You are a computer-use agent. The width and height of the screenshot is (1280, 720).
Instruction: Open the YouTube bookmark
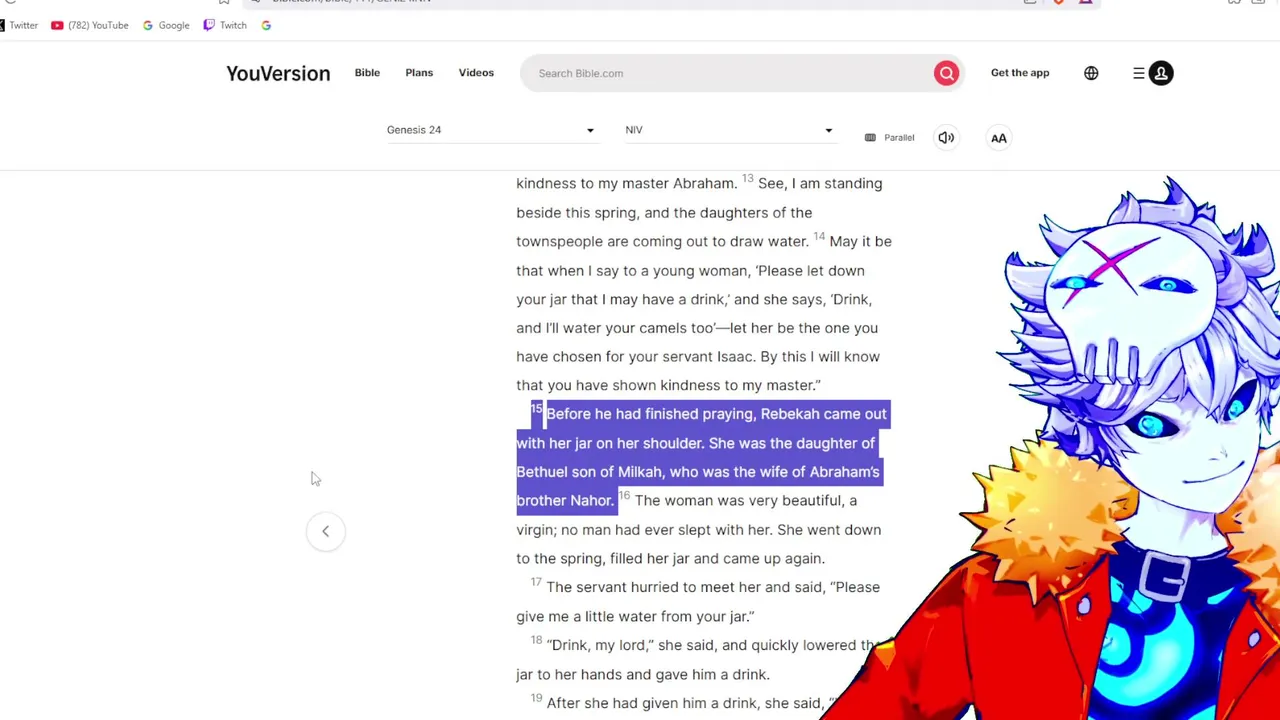90,25
